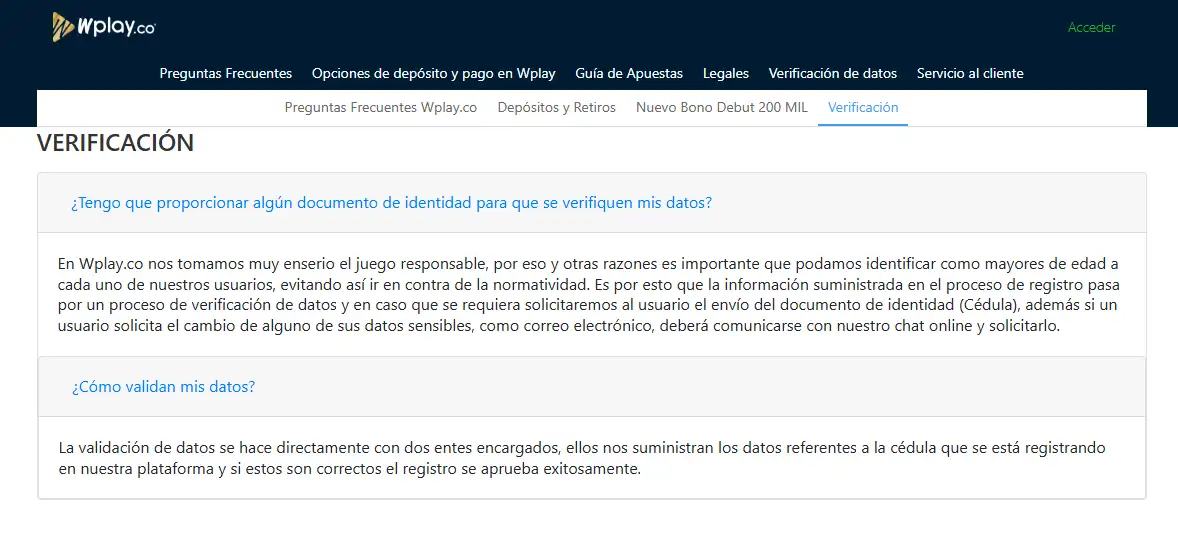Open Verificación de datos menu item
1178x534 pixels.
point(832,74)
